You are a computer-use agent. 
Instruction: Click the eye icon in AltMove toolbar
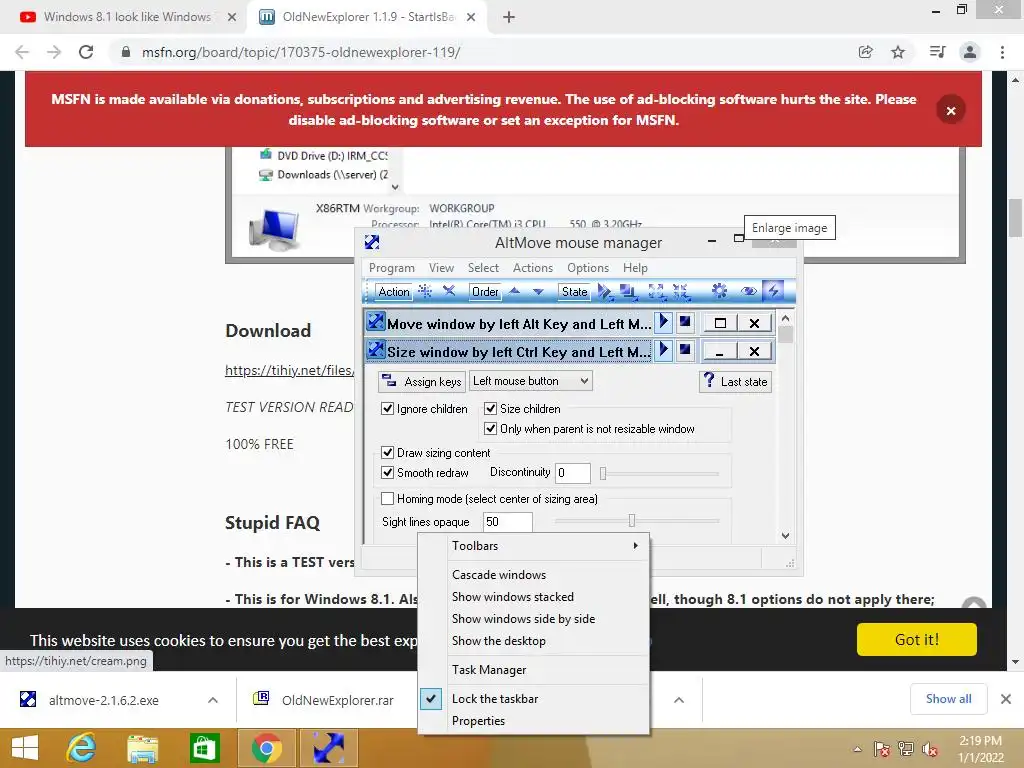tap(748, 291)
